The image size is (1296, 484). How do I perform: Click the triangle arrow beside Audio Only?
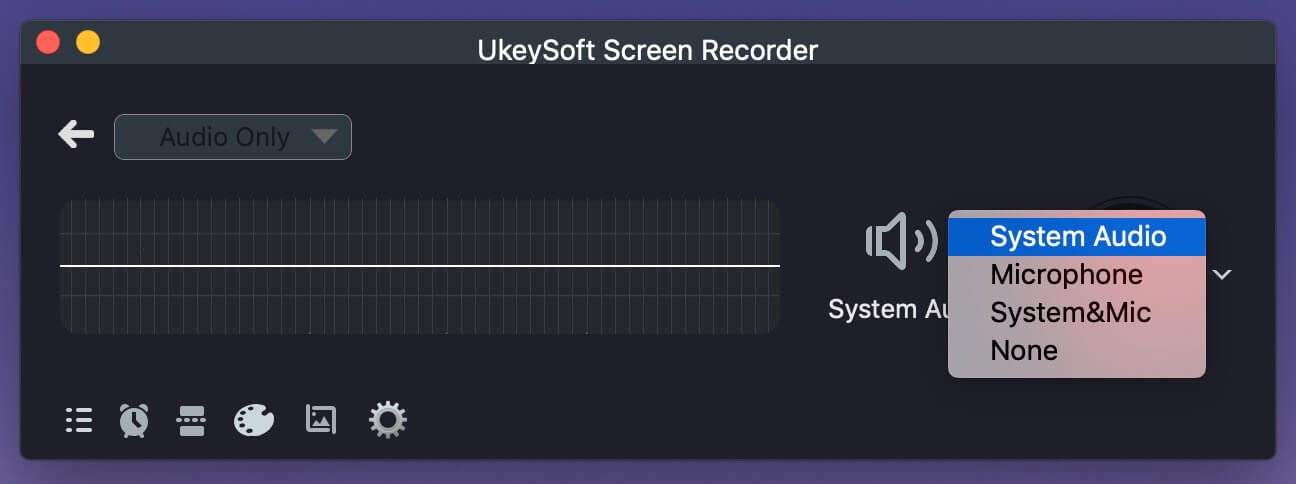(323, 136)
